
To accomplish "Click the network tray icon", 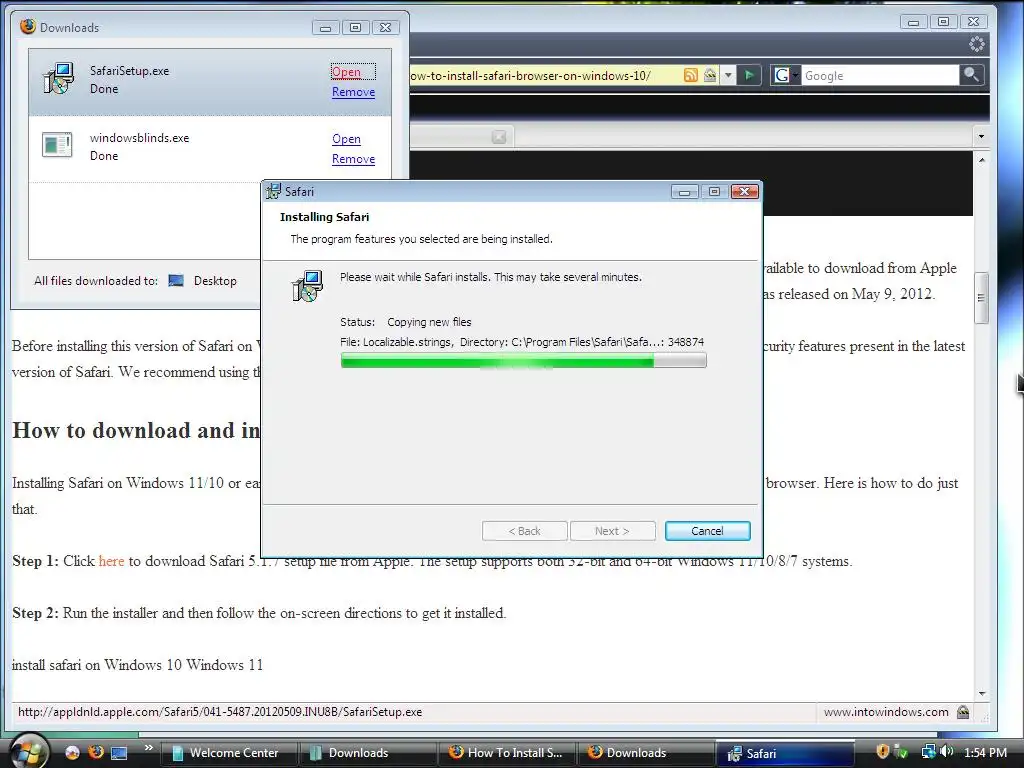I will [x=928, y=752].
